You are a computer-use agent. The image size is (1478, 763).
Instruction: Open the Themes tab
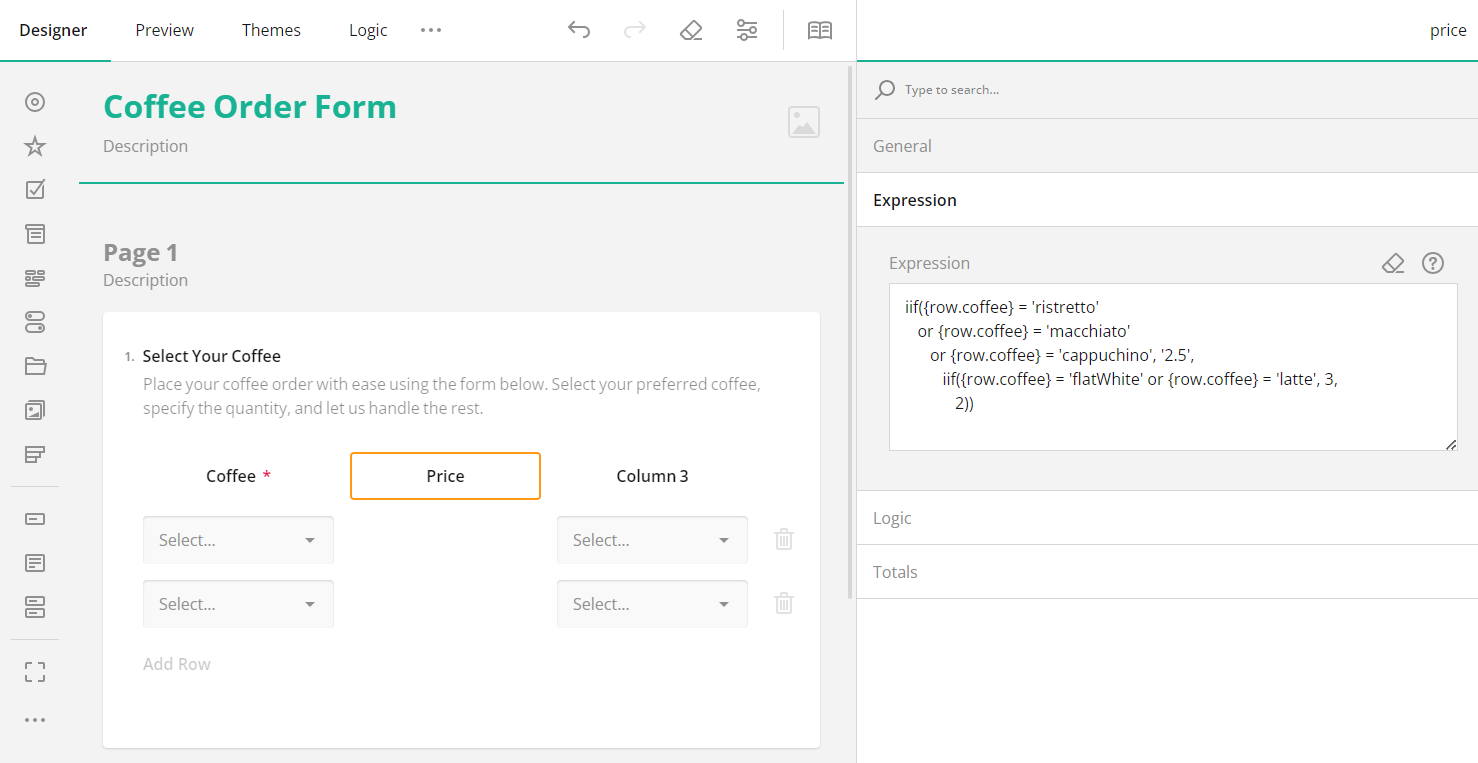[271, 30]
